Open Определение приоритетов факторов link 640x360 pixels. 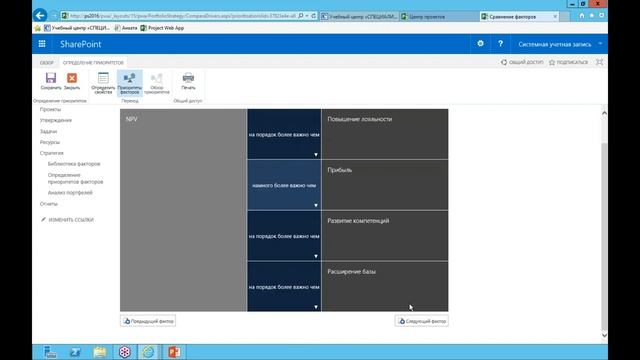pos(75,178)
